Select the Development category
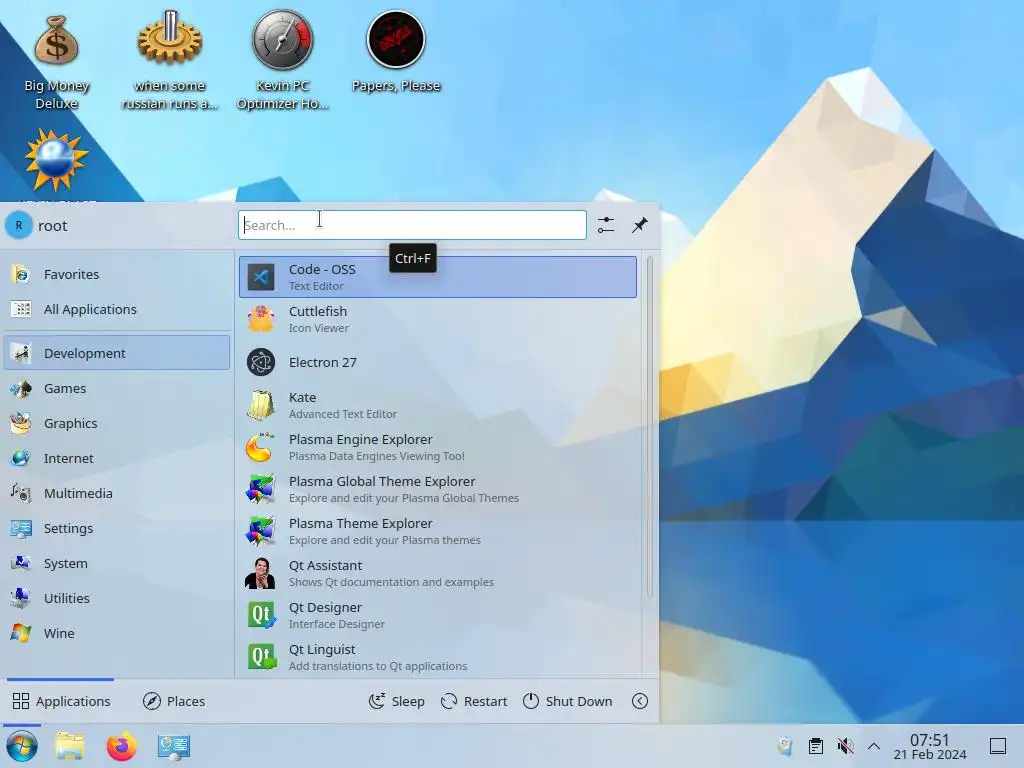This screenshot has width=1024, height=768. click(117, 353)
